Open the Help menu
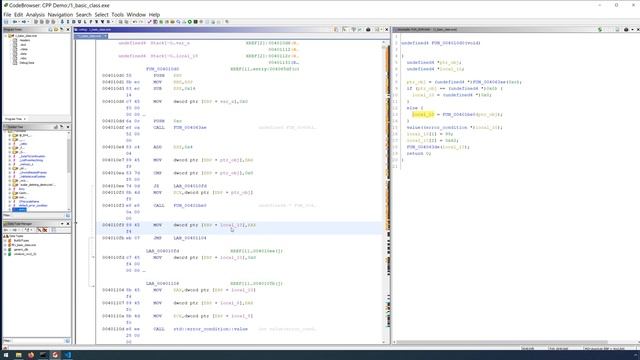Image resolution: width=640 pixels, height=360 pixels. point(154,15)
